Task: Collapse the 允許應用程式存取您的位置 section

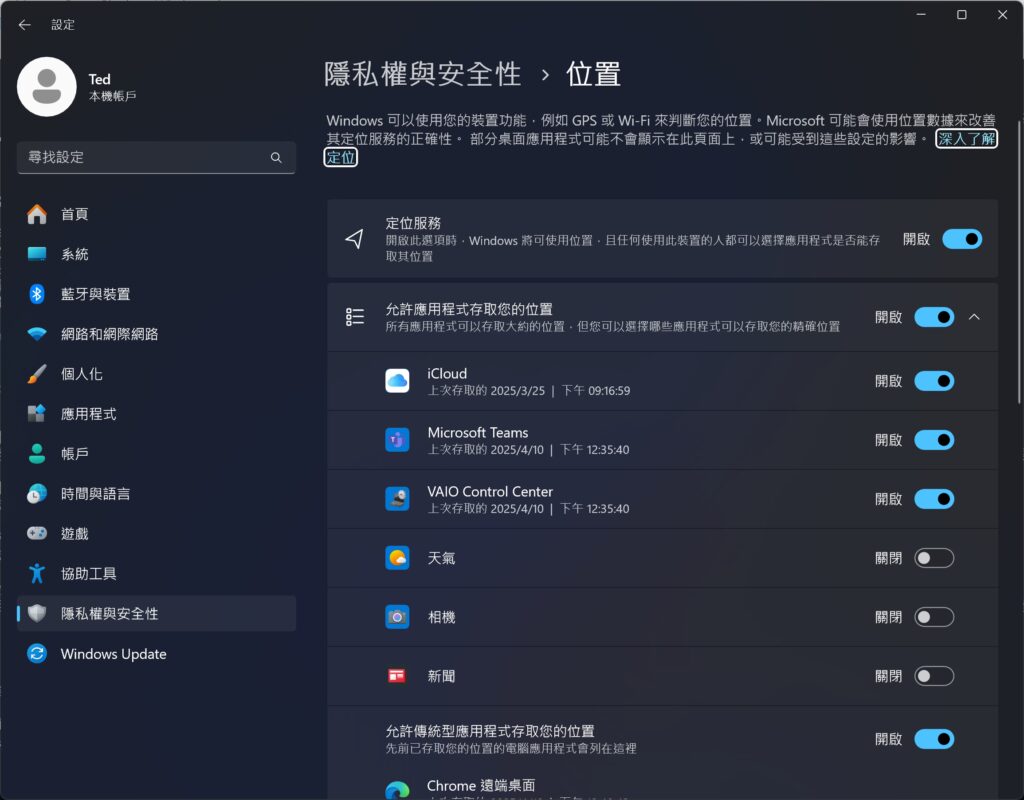Action: [x=975, y=317]
